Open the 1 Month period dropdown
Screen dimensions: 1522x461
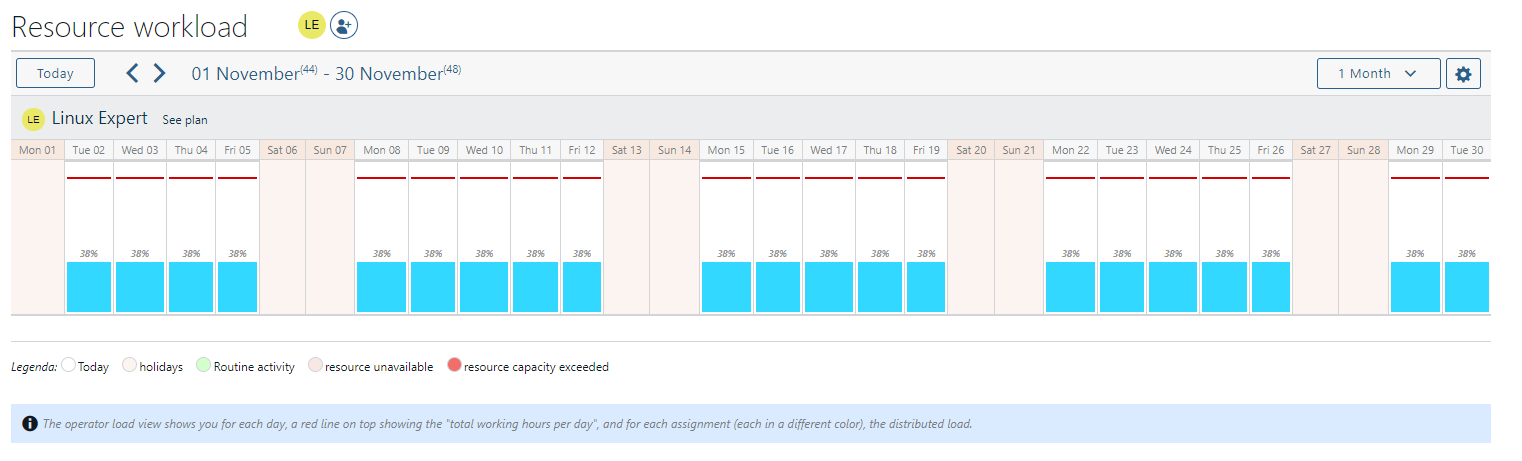coord(1378,74)
